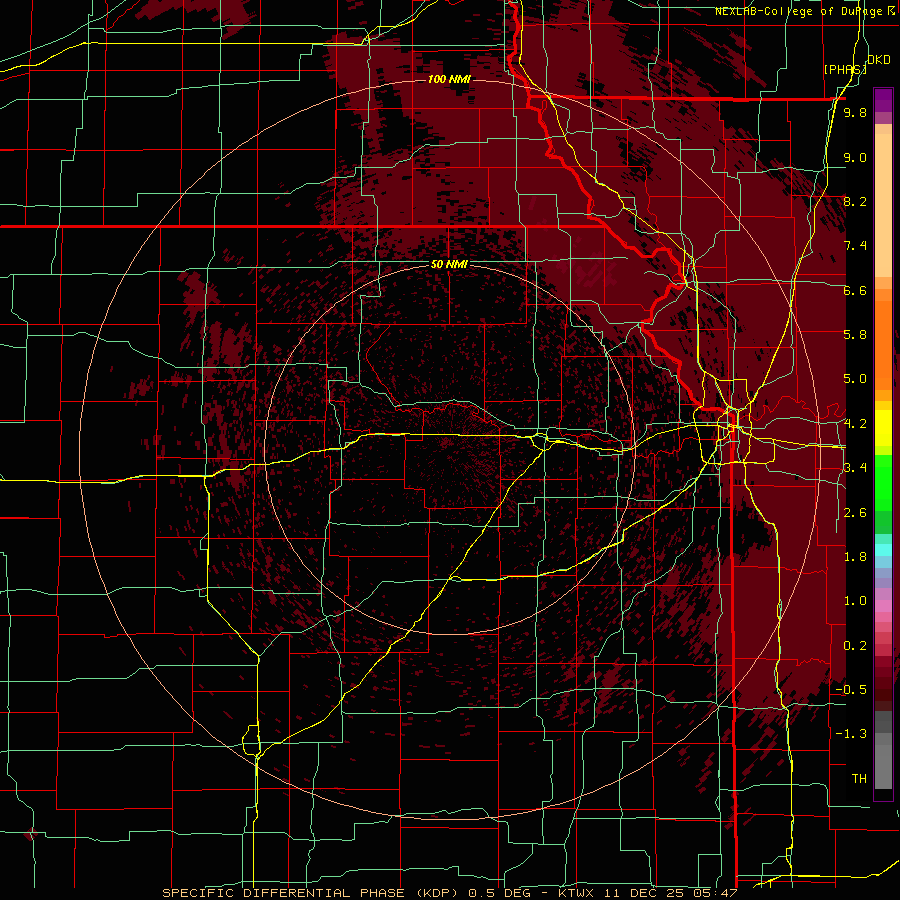
Task: Click the 7.4 value on the color scale
Action: [855, 246]
